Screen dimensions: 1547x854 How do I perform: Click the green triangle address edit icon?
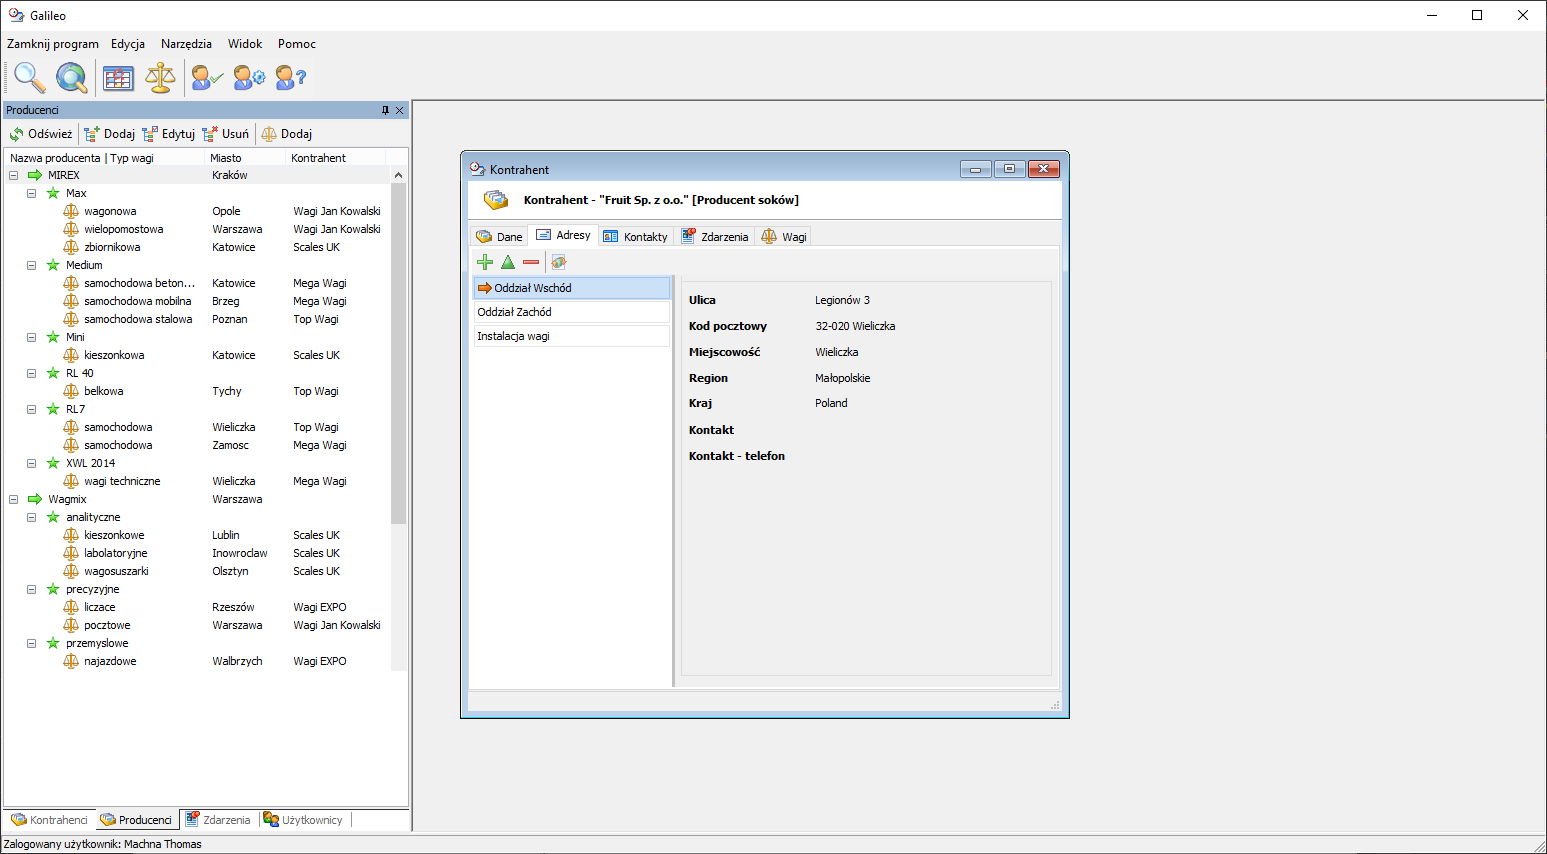click(508, 262)
